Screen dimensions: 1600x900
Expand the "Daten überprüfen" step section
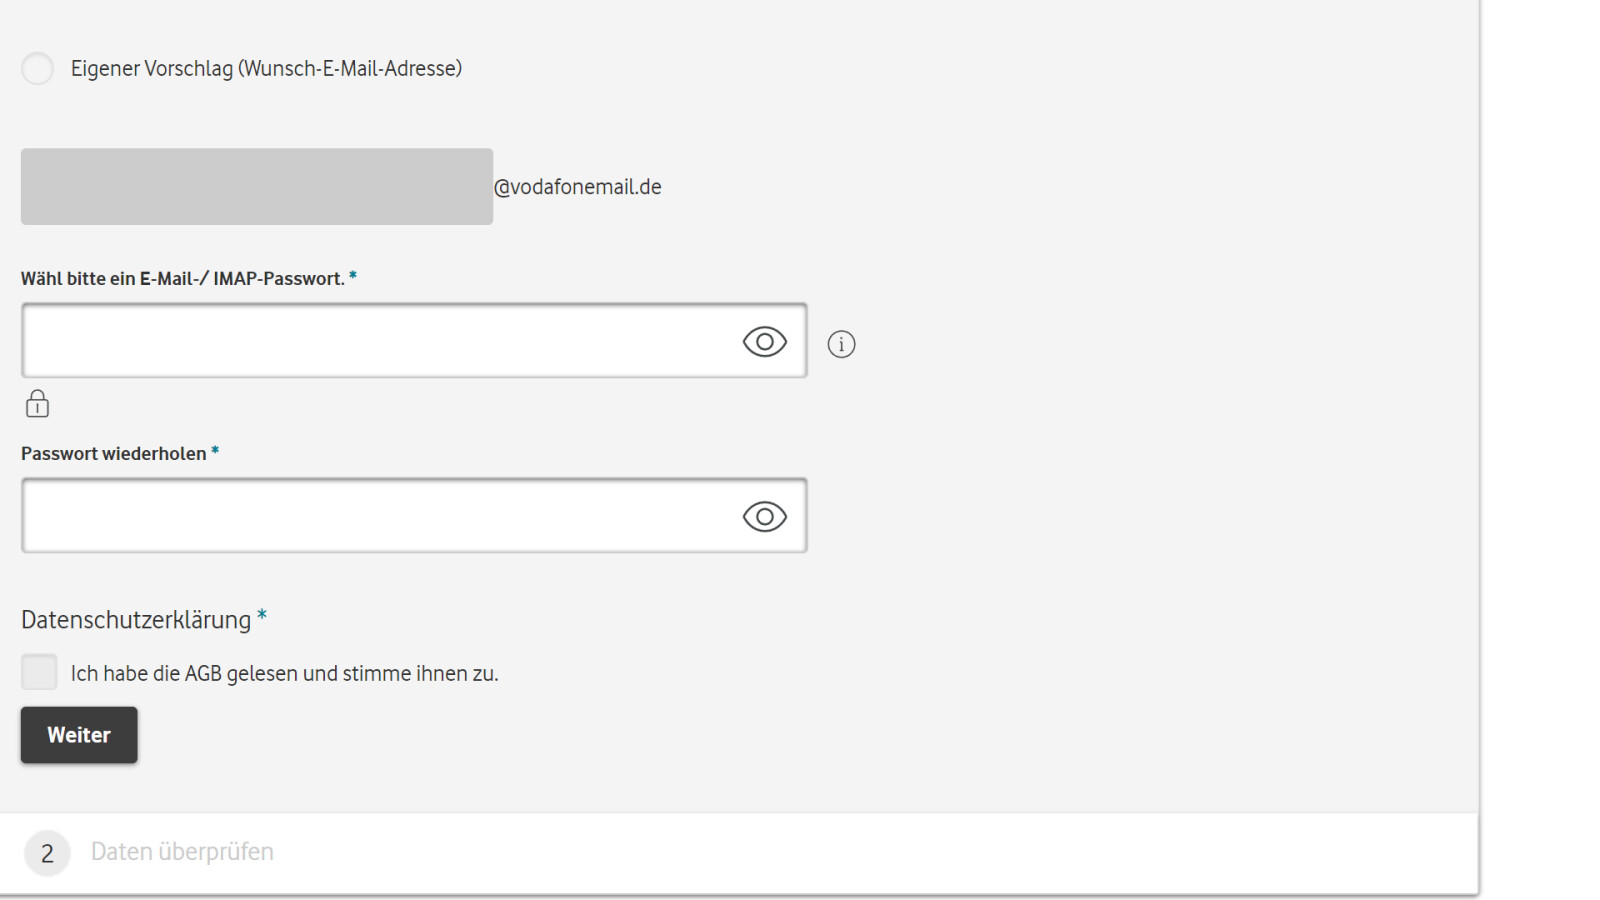[182, 851]
